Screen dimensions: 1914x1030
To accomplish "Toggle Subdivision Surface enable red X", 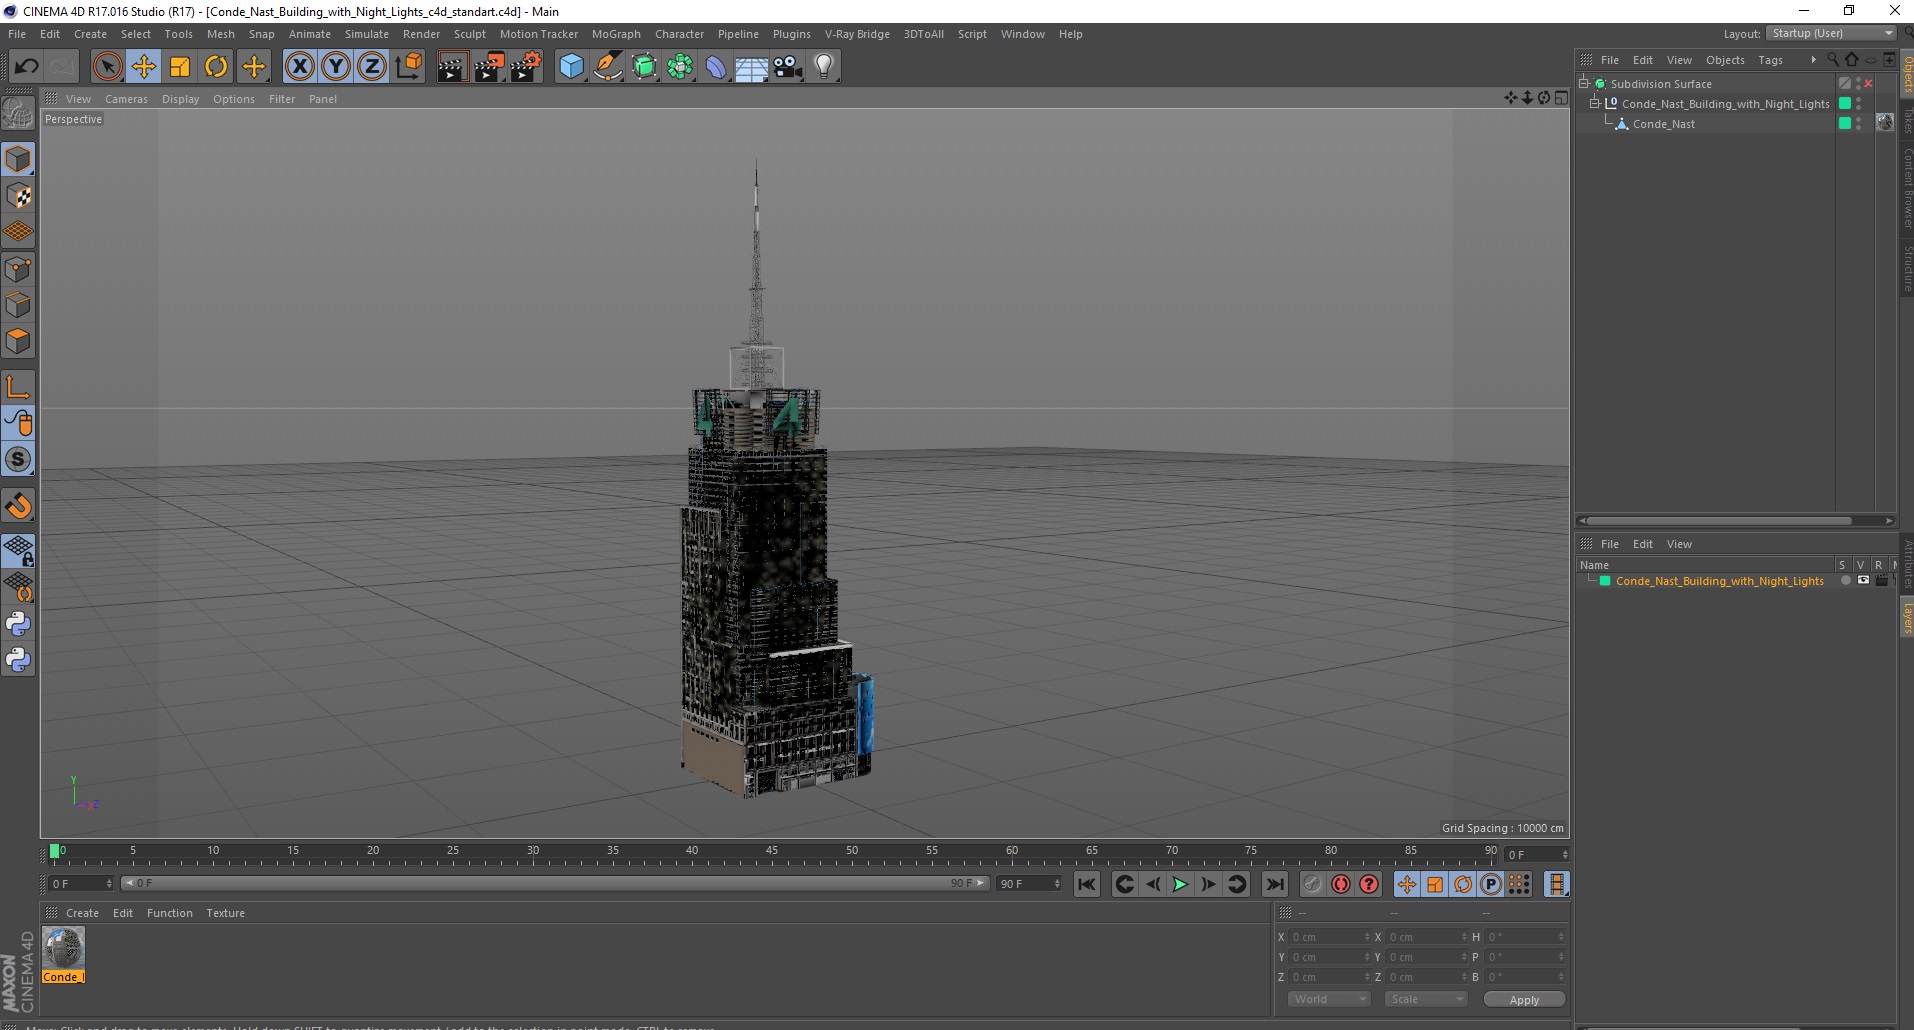I will (x=1868, y=84).
